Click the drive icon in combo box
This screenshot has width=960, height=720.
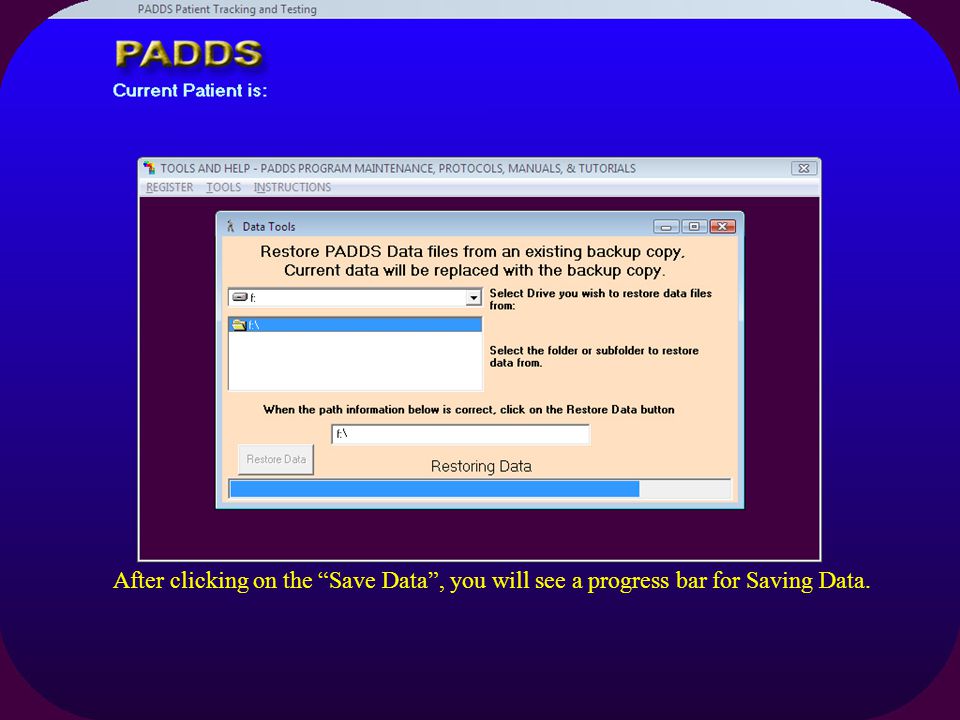240,298
